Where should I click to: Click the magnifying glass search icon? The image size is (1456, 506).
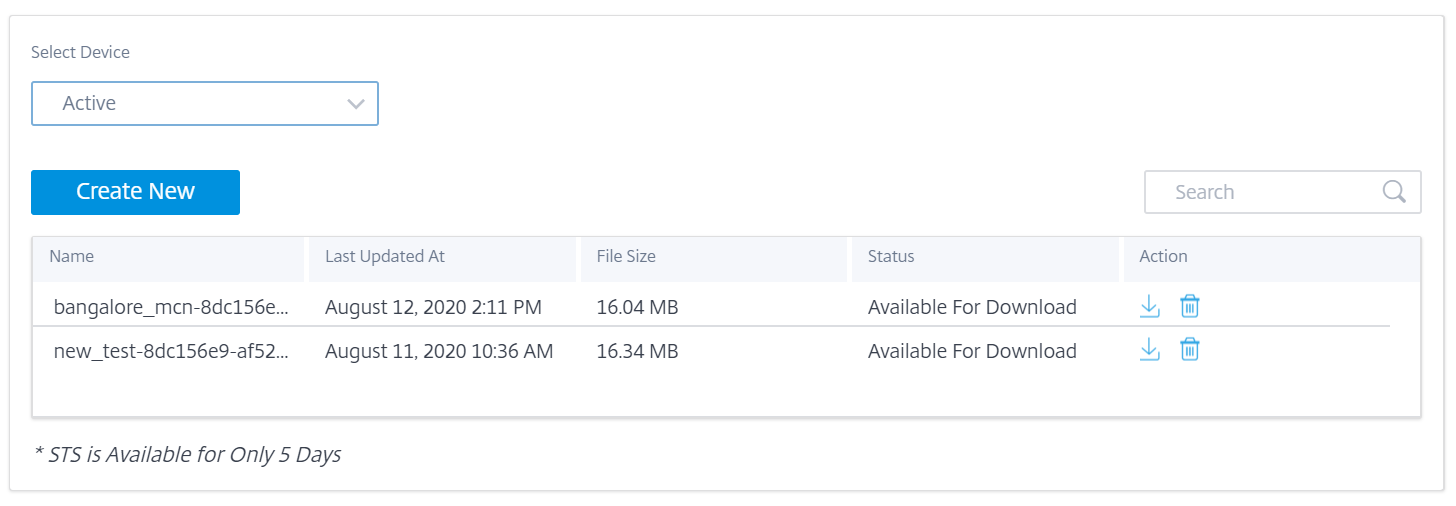[1394, 192]
